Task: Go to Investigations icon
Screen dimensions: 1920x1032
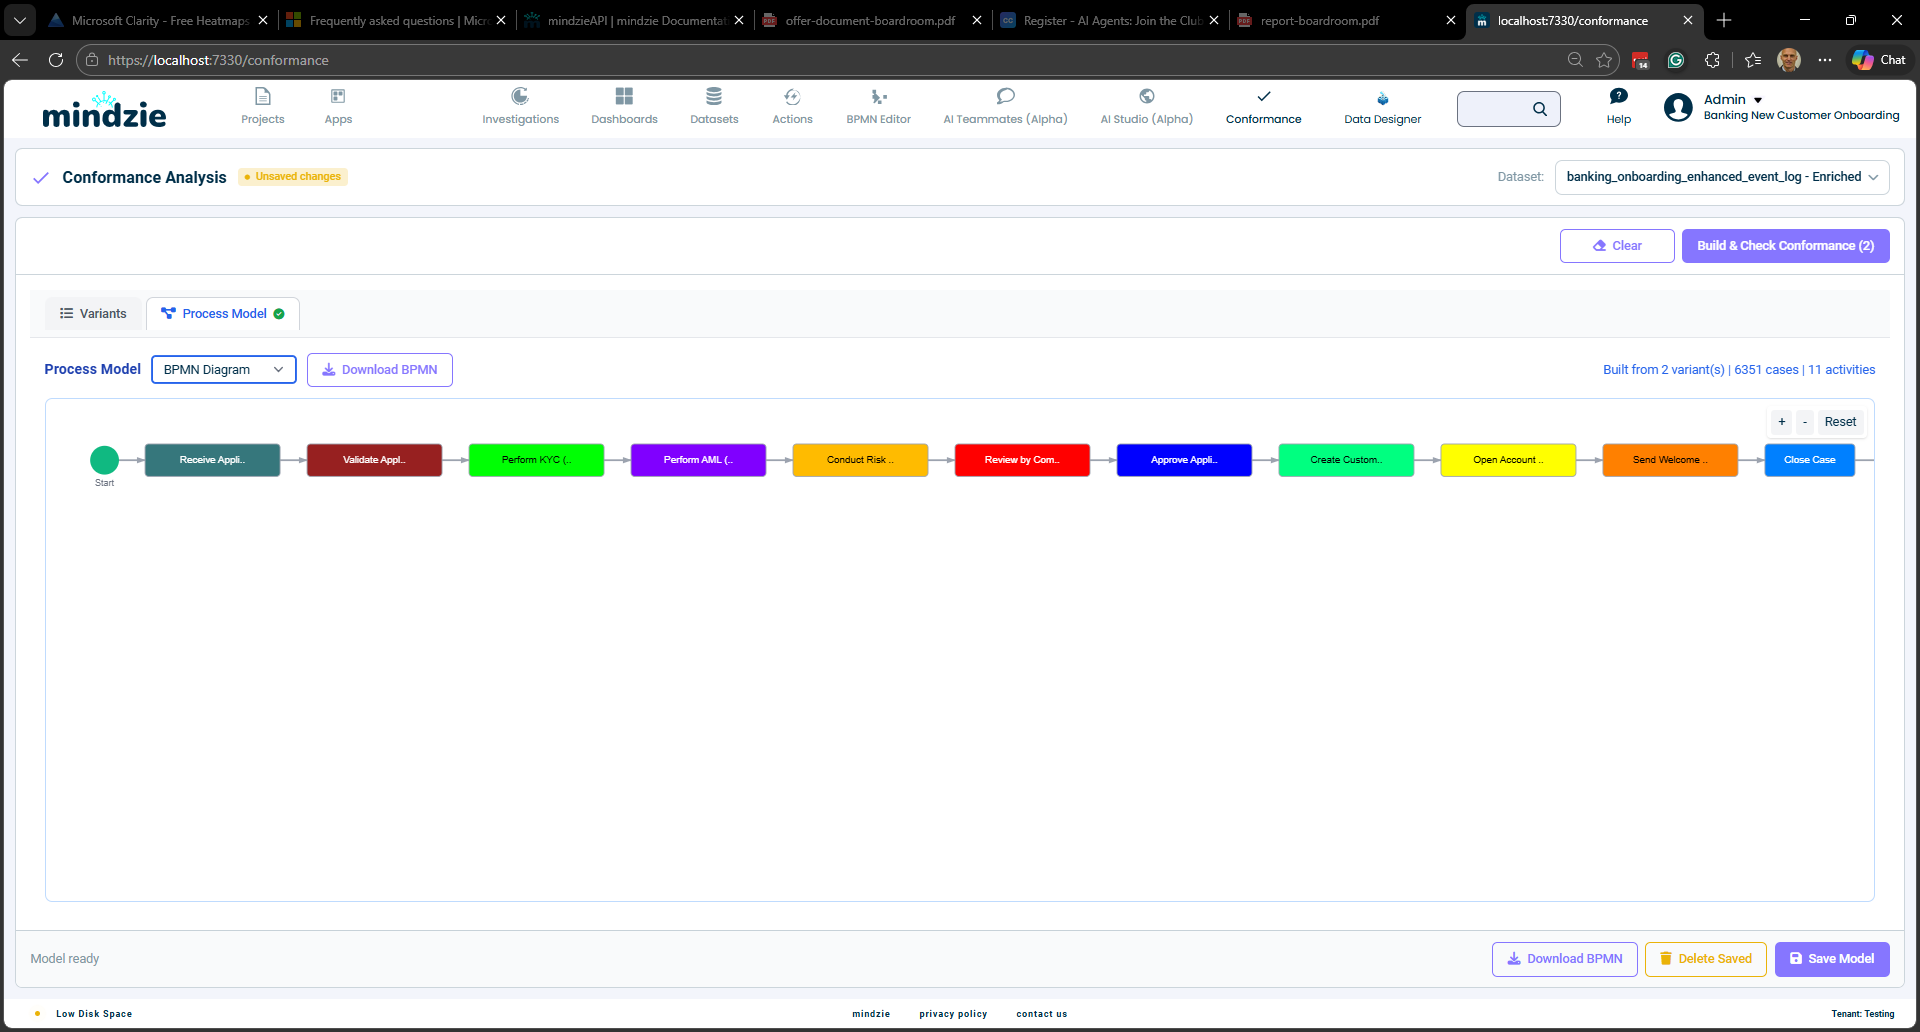Action: [520, 96]
